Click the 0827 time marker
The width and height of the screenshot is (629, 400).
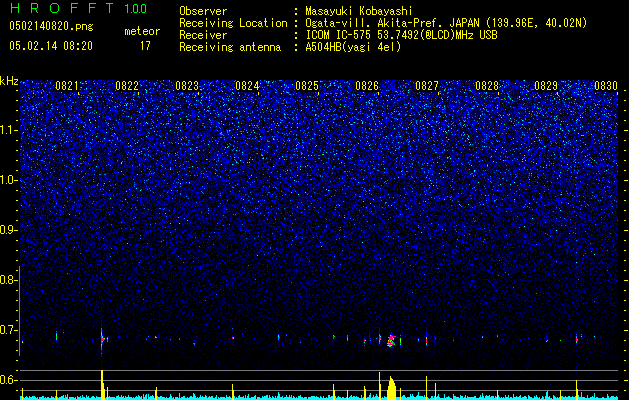427,86
